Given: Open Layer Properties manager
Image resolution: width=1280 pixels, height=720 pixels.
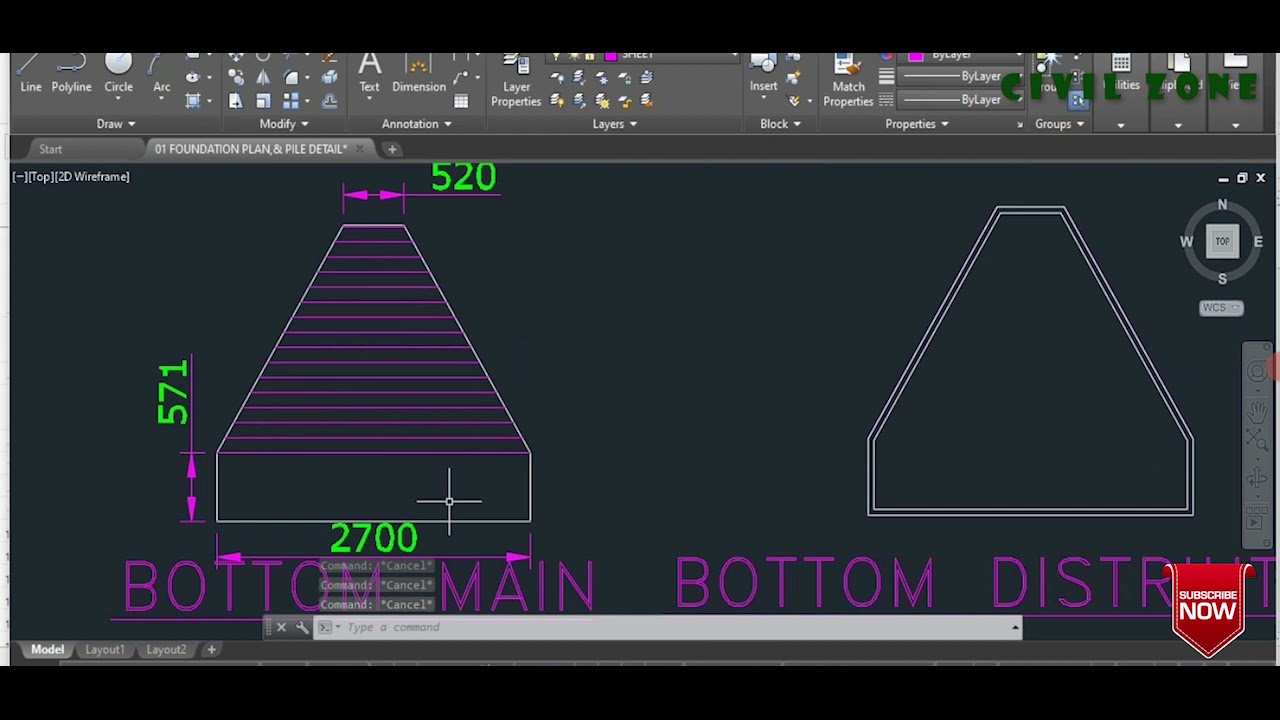Looking at the screenshot, I should click(x=516, y=81).
